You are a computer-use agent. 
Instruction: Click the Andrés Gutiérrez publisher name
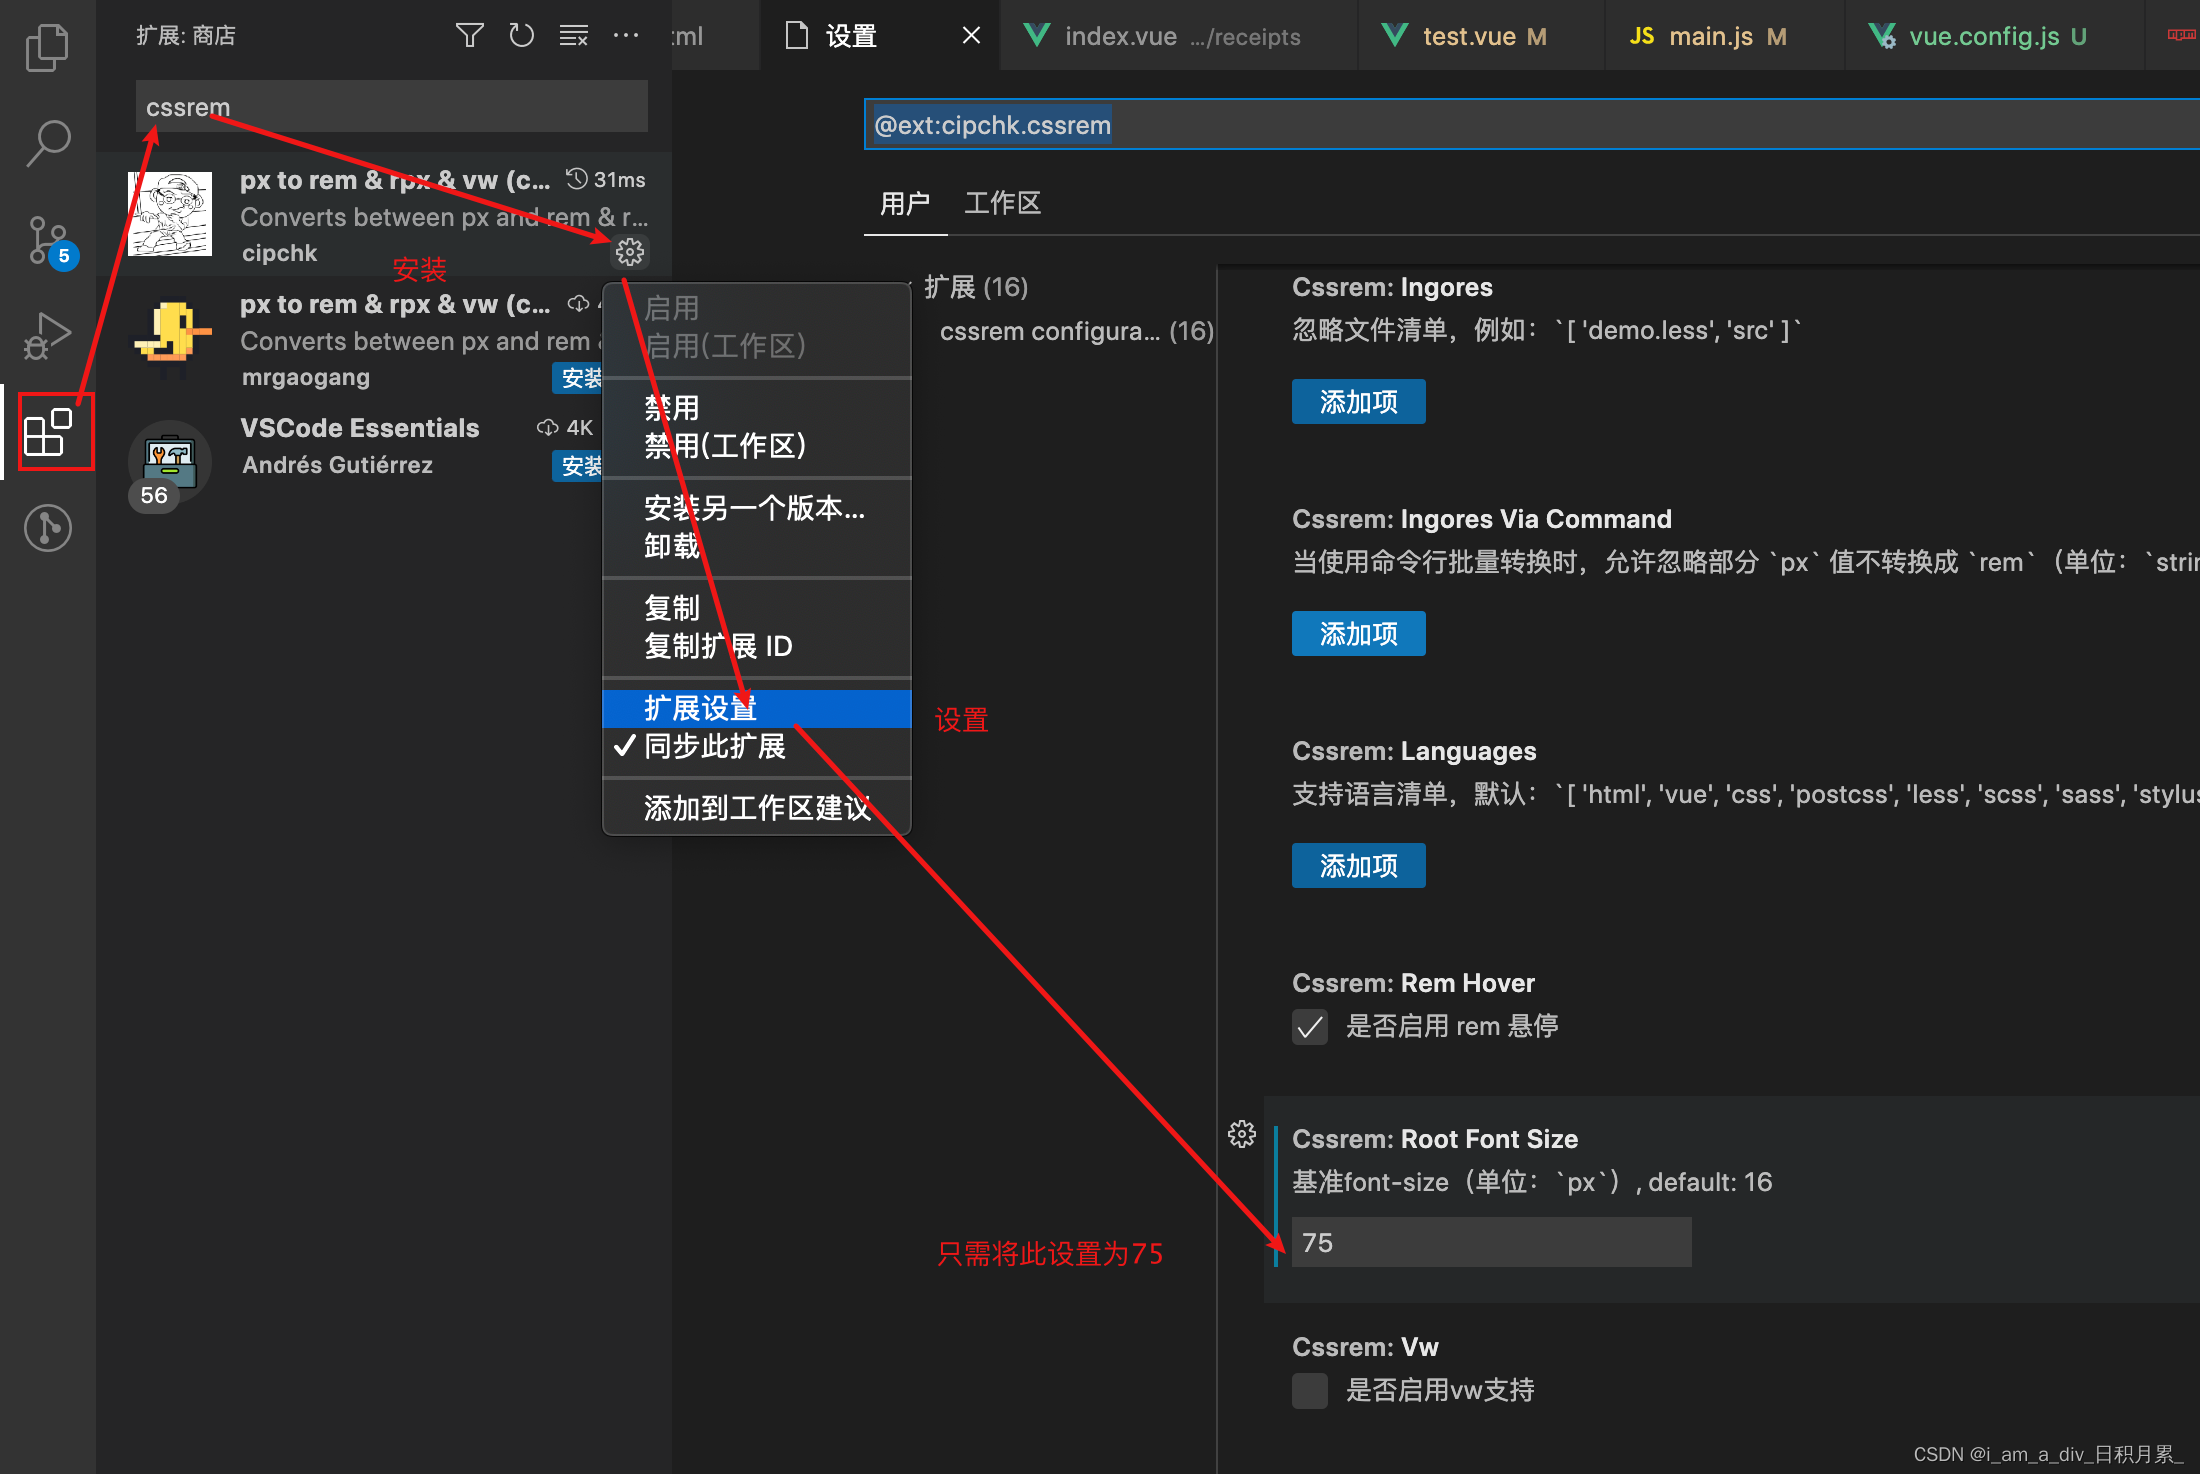[337, 465]
